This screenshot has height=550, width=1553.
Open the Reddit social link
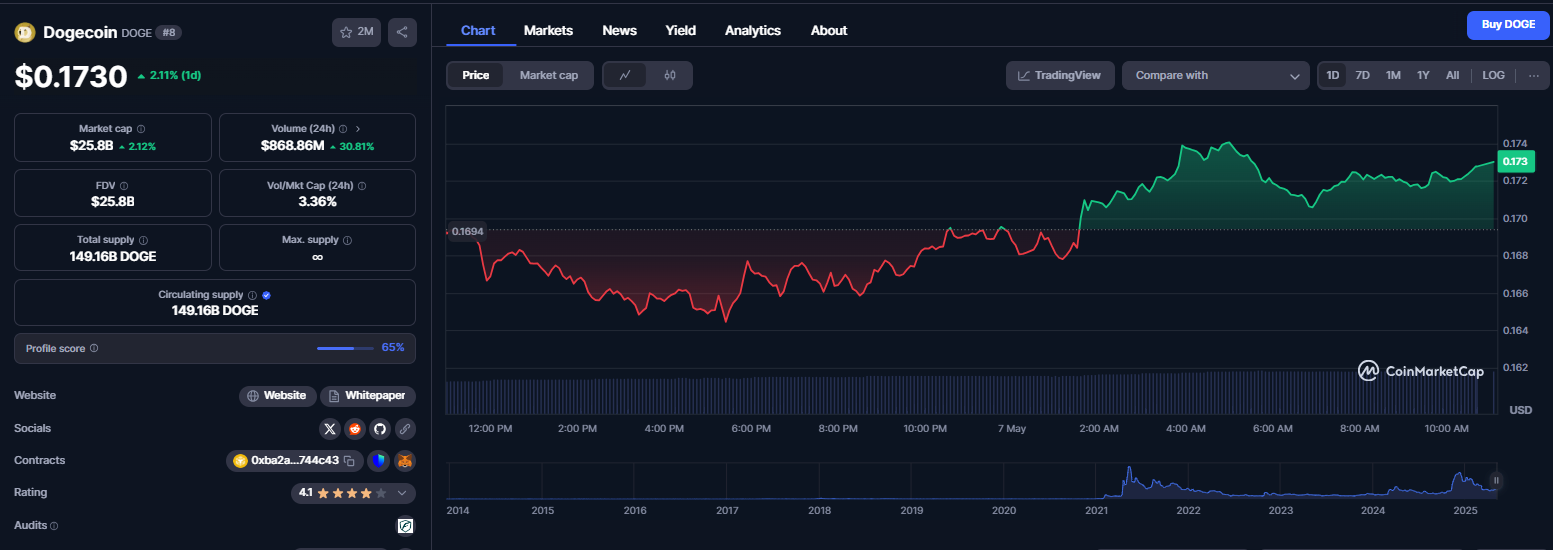click(x=355, y=429)
